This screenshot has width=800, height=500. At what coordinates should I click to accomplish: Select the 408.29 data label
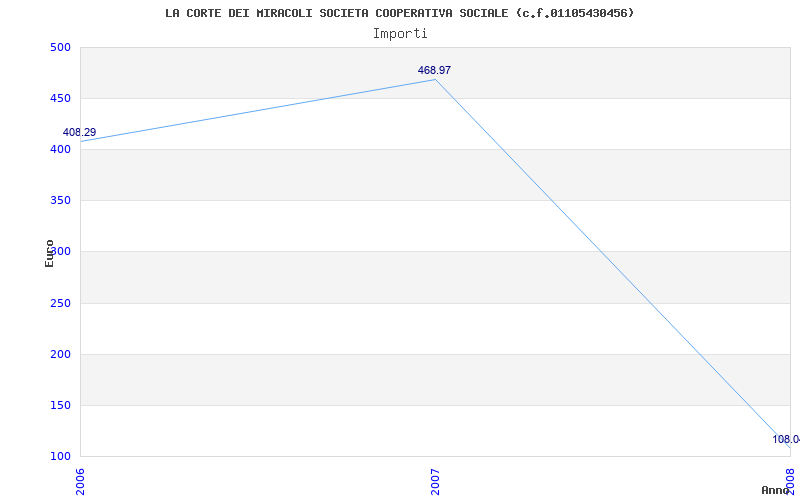click(79, 133)
